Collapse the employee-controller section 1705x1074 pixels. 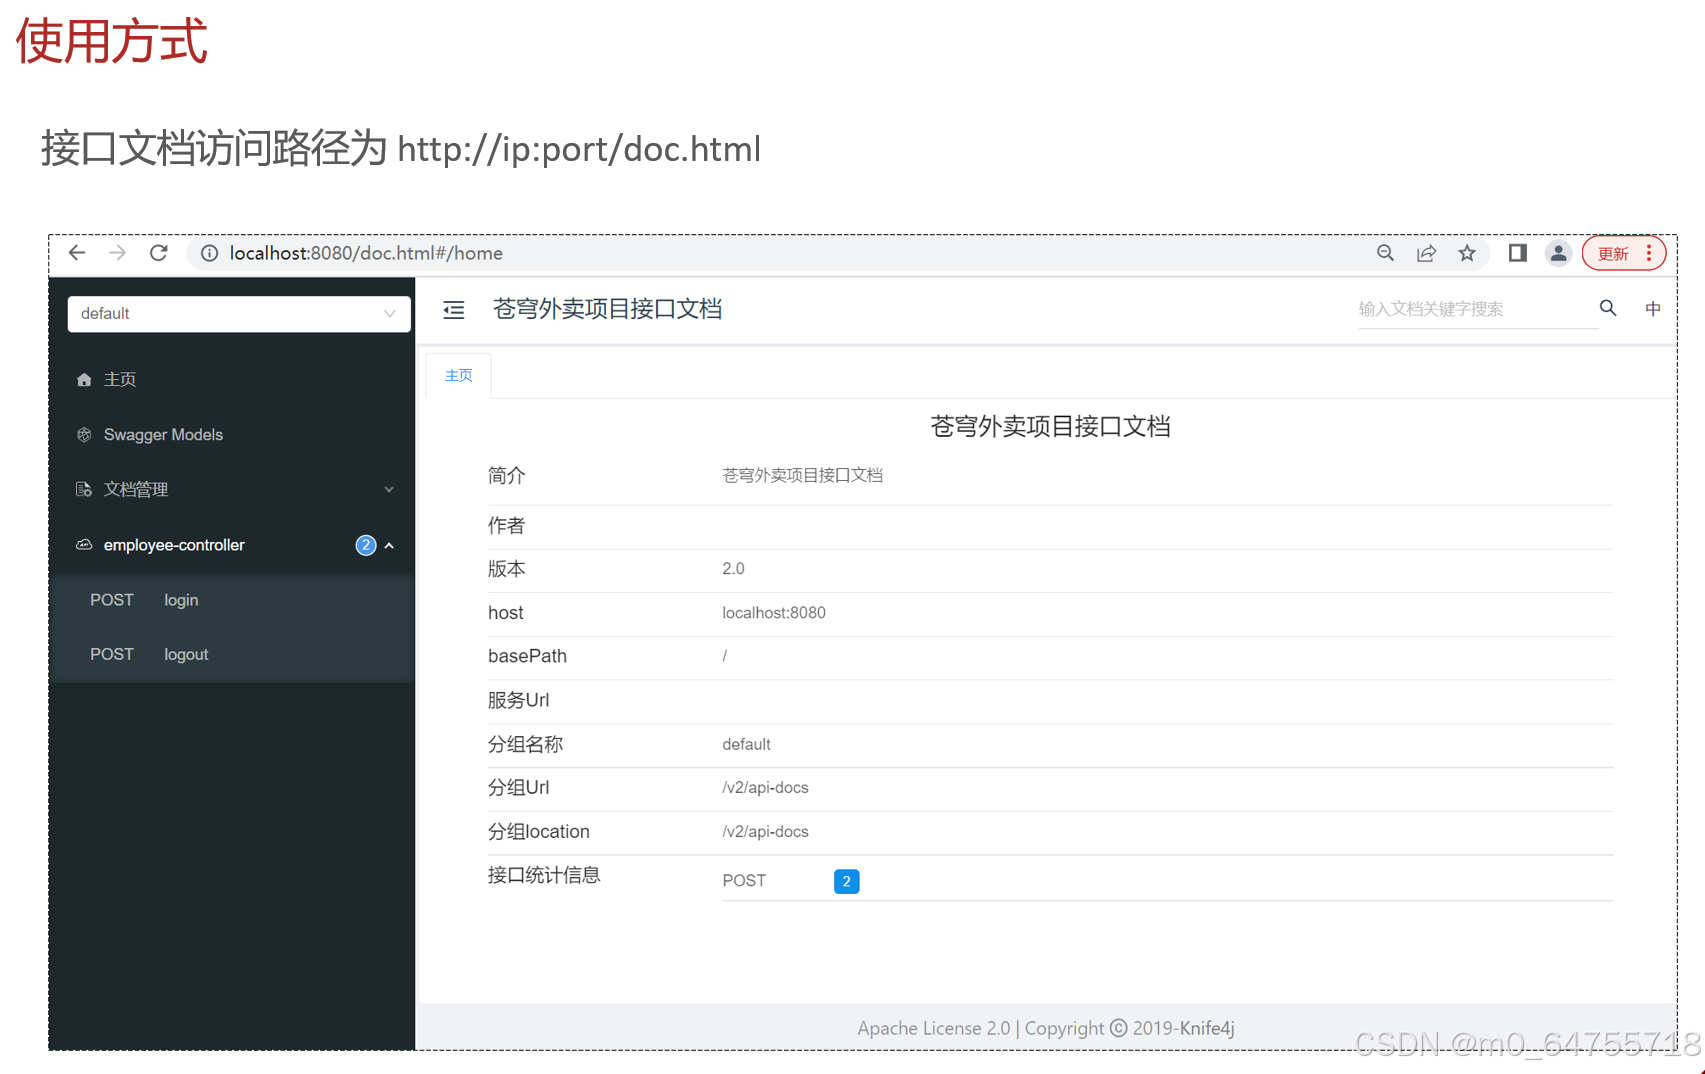coord(389,545)
